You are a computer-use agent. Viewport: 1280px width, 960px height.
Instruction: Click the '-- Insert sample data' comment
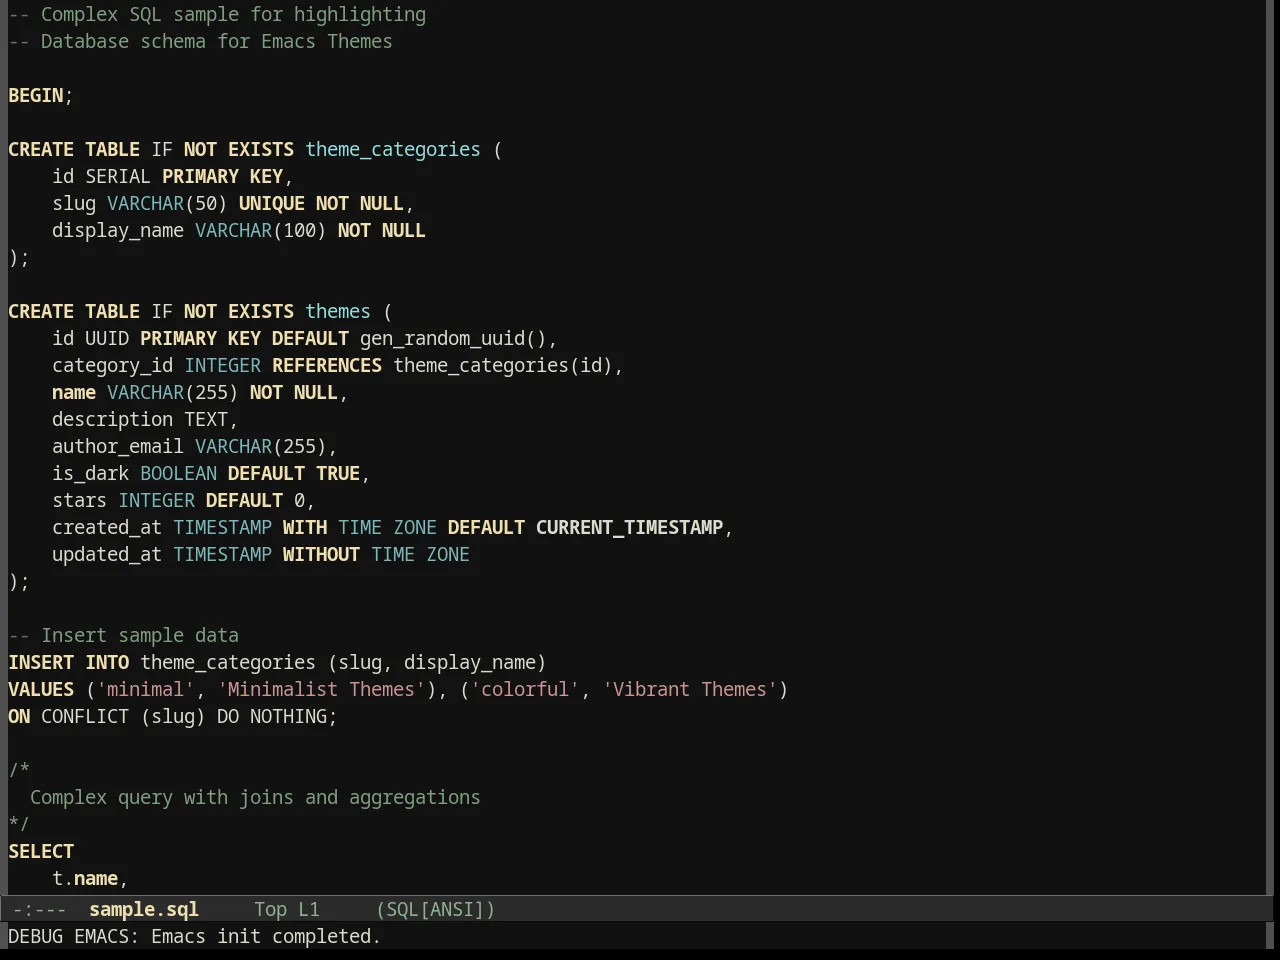(124, 635)
